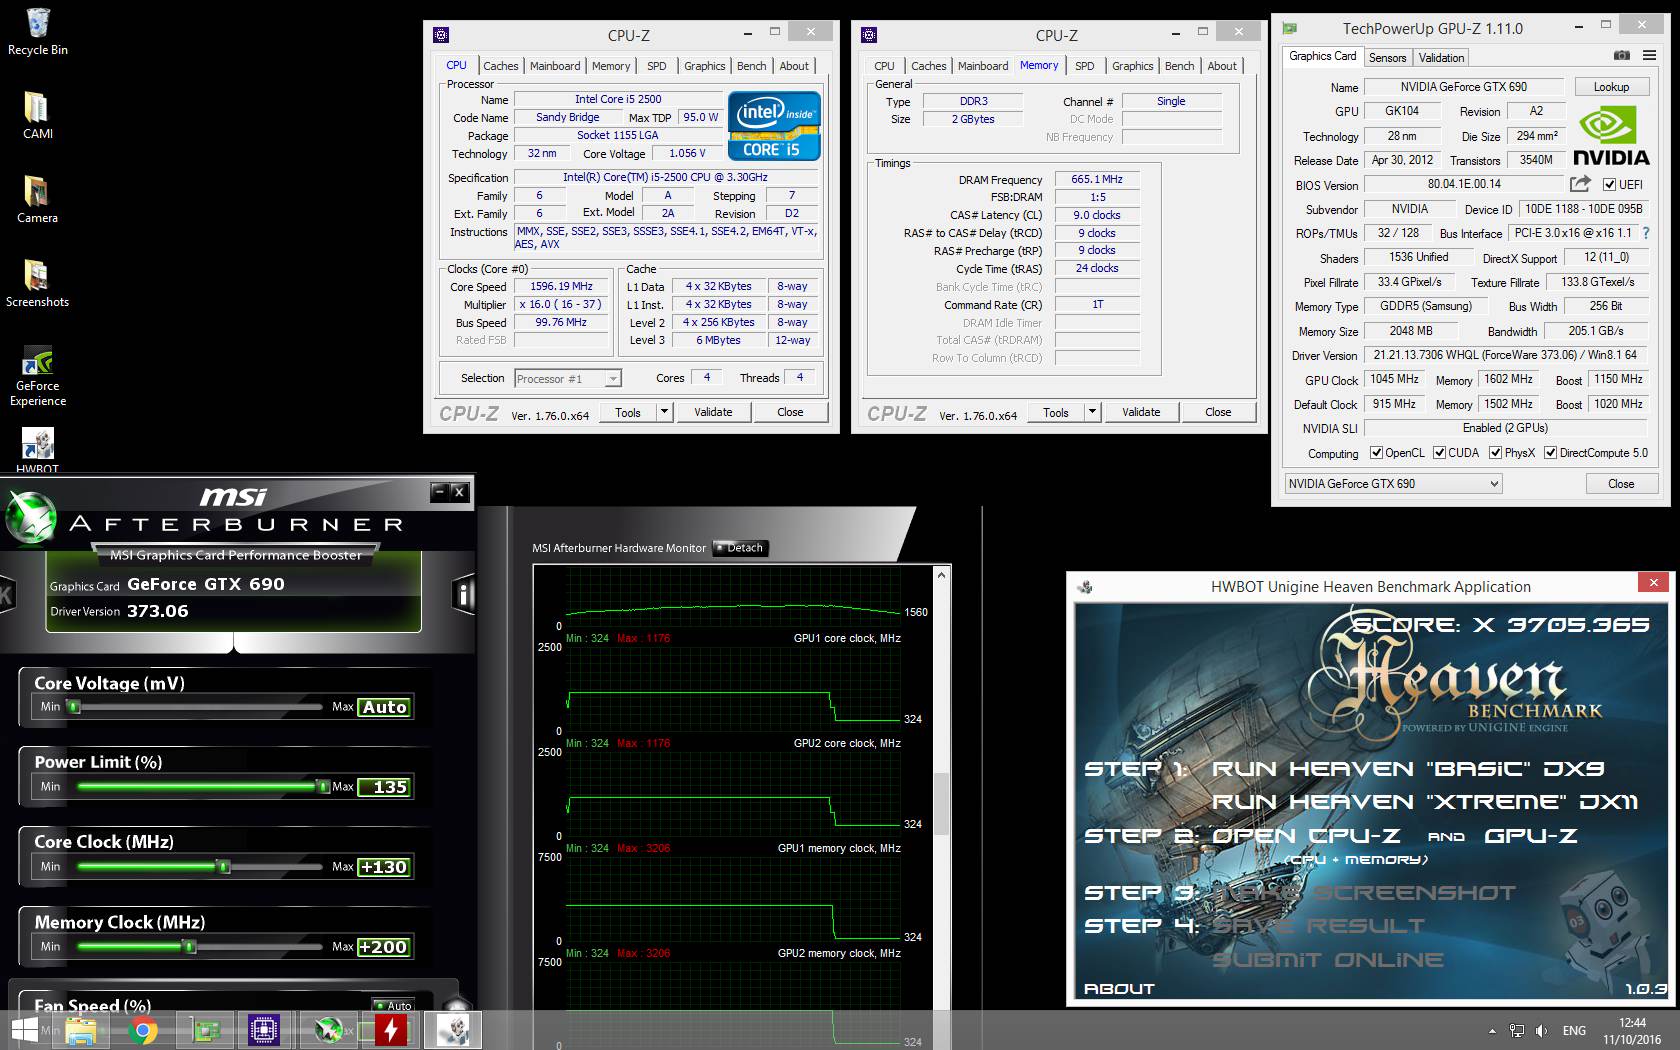The height and width of the screenshot is (1050, 1680).
Task: Toggle the CUDA checkbox
Action: [x=1439, y=453]
